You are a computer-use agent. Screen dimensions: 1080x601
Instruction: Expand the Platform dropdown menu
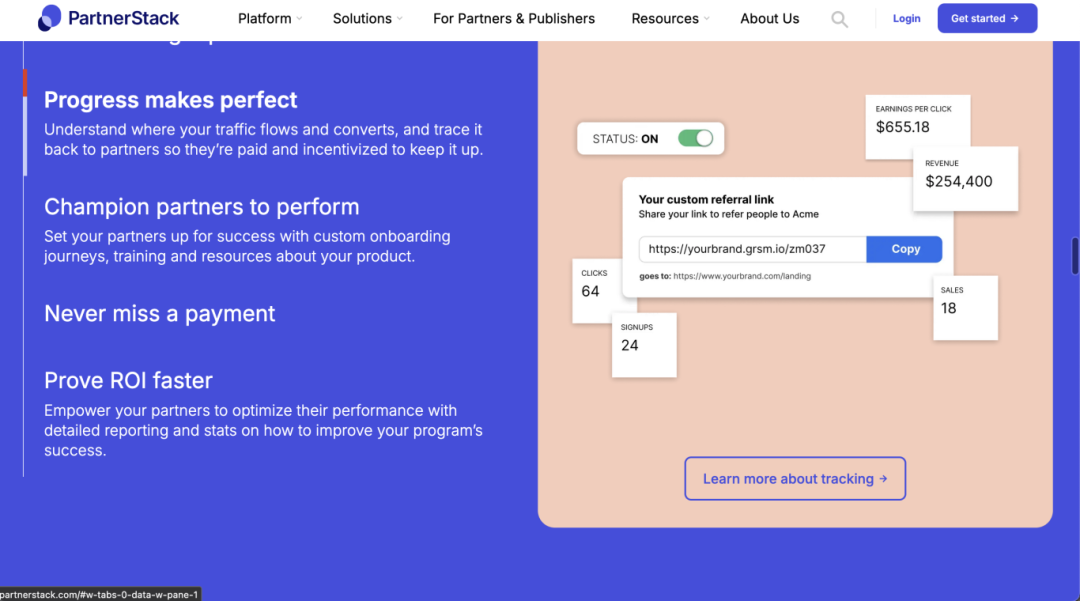(x=270, y=19)
